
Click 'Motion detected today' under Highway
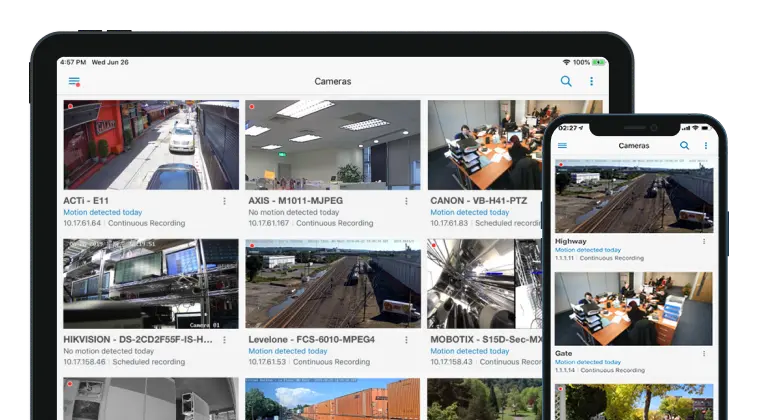pyautogui.click(x=588, y=250)
